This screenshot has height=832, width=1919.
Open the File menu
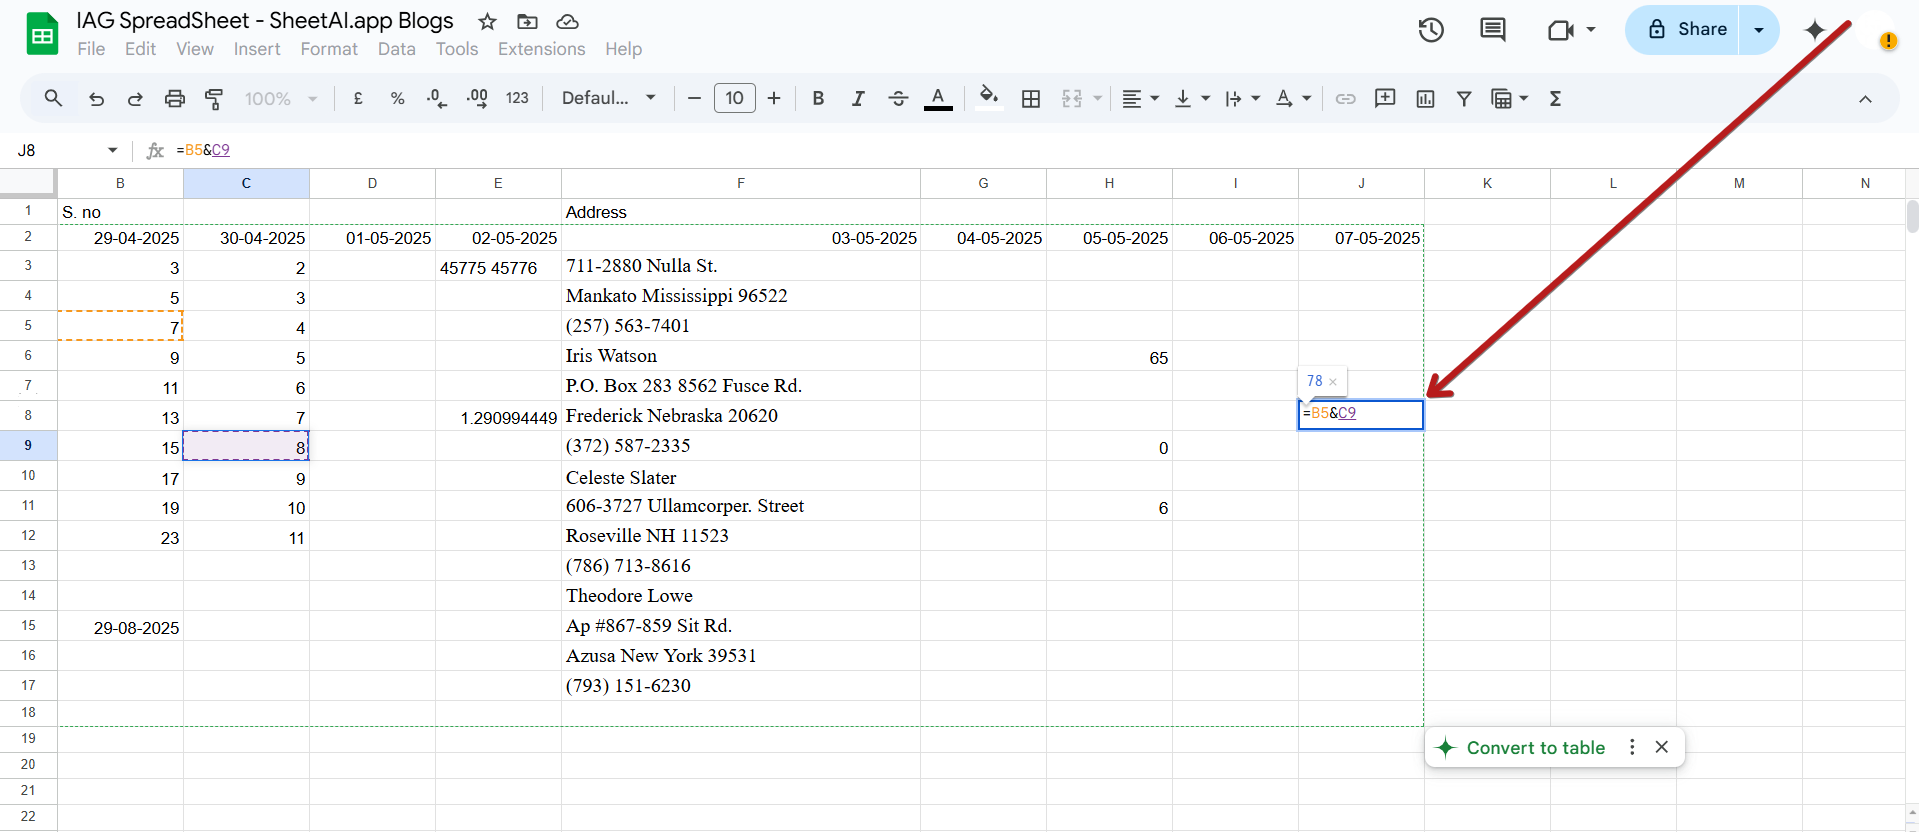91,49
